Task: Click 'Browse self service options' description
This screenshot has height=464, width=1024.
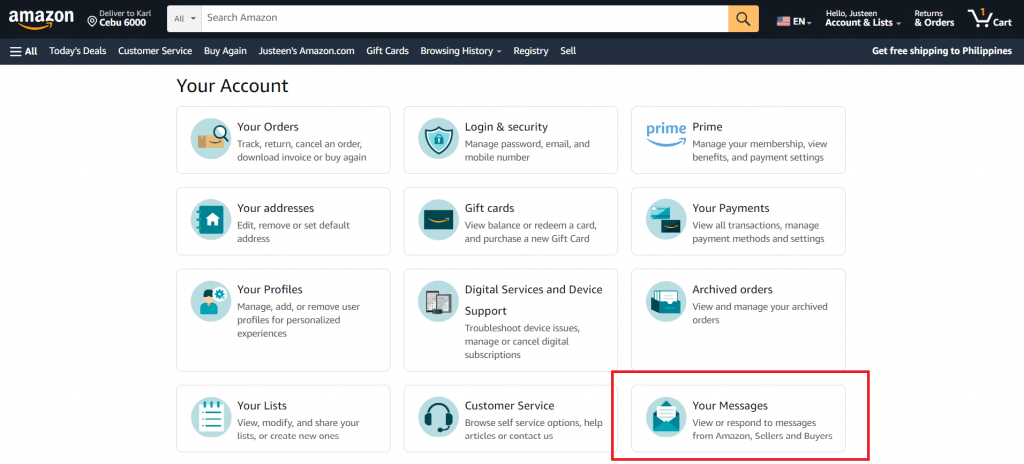Action: point(534,429)
